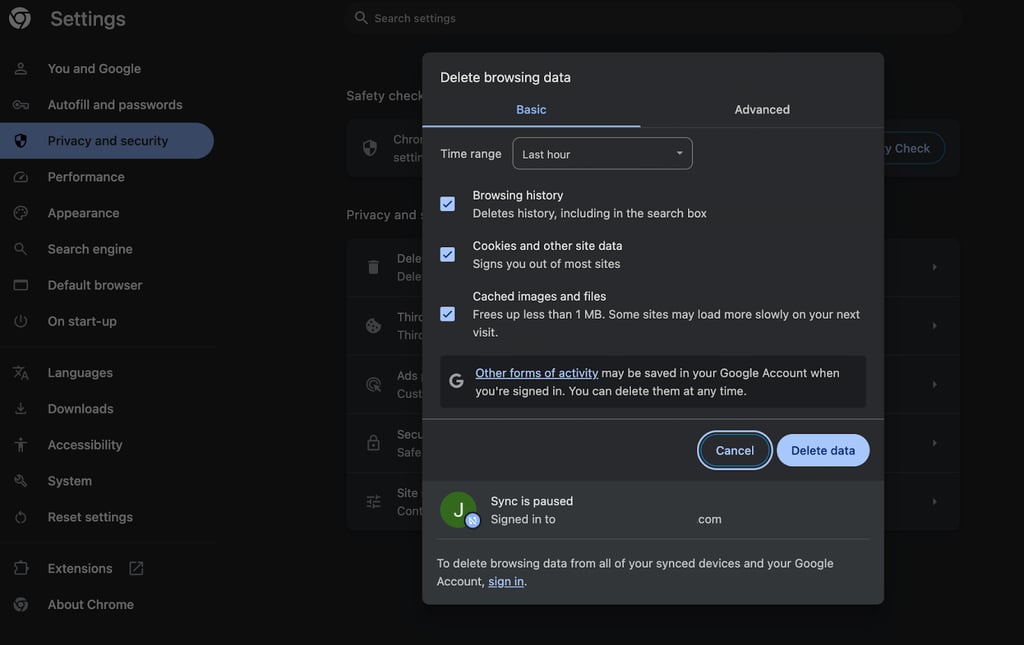Click the Safety Check button behind dialog
This screenshot has height=645, width=1024.
pyautogui.click(x=914, y=148)
